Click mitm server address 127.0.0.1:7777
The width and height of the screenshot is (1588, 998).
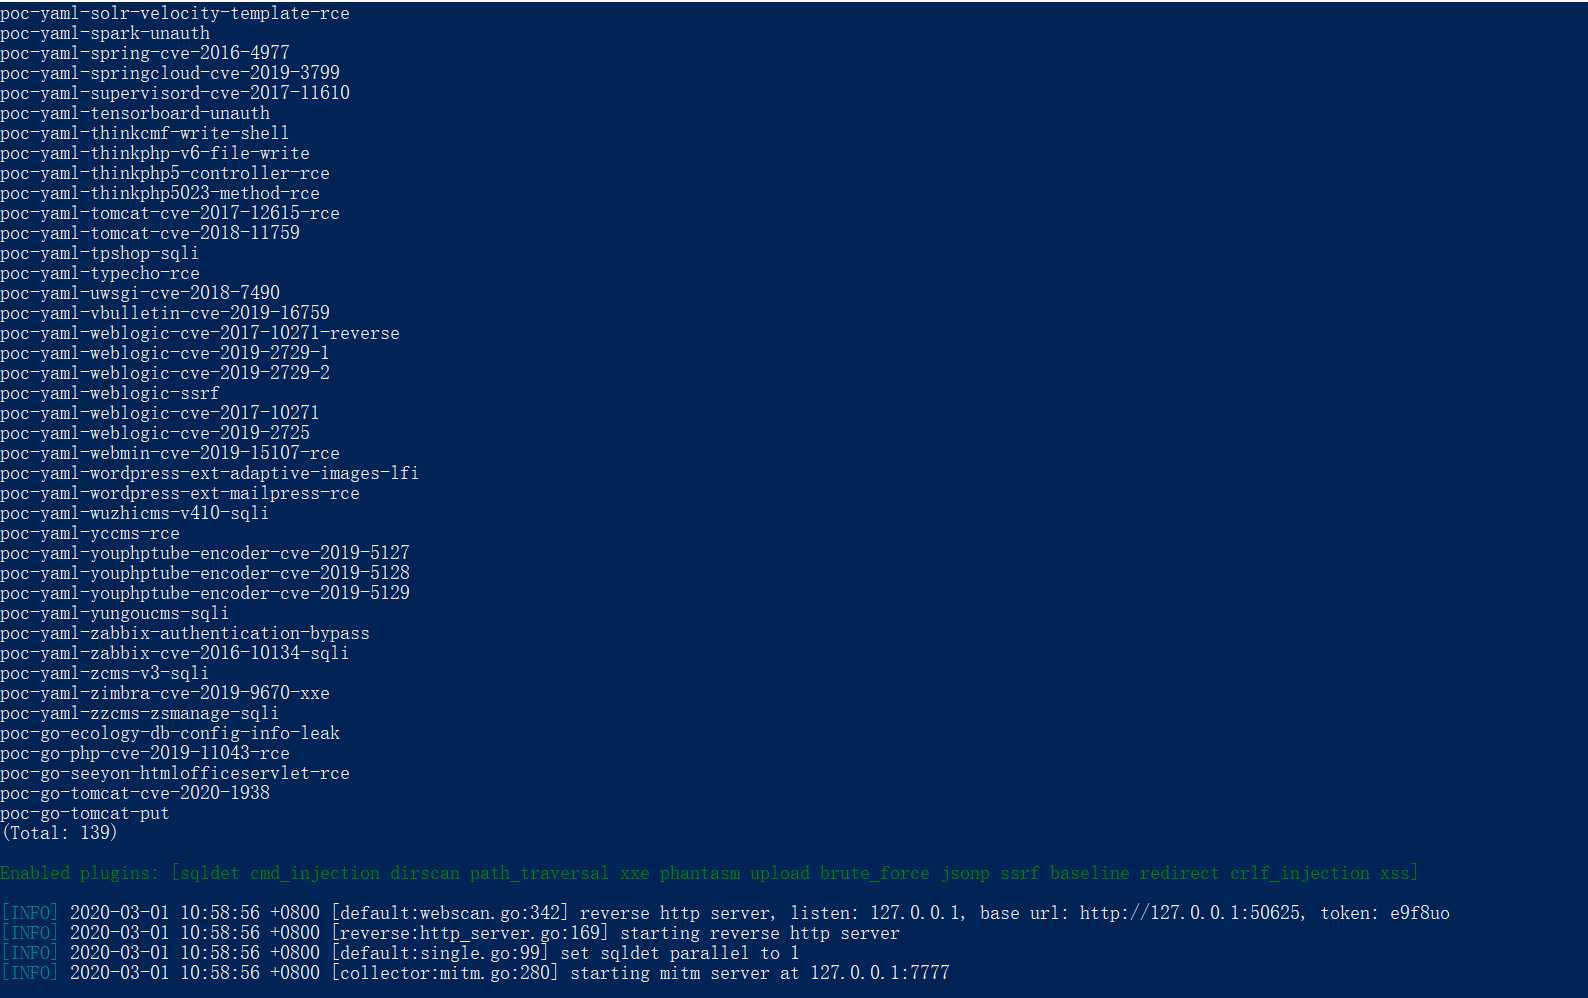coord(880,973)
